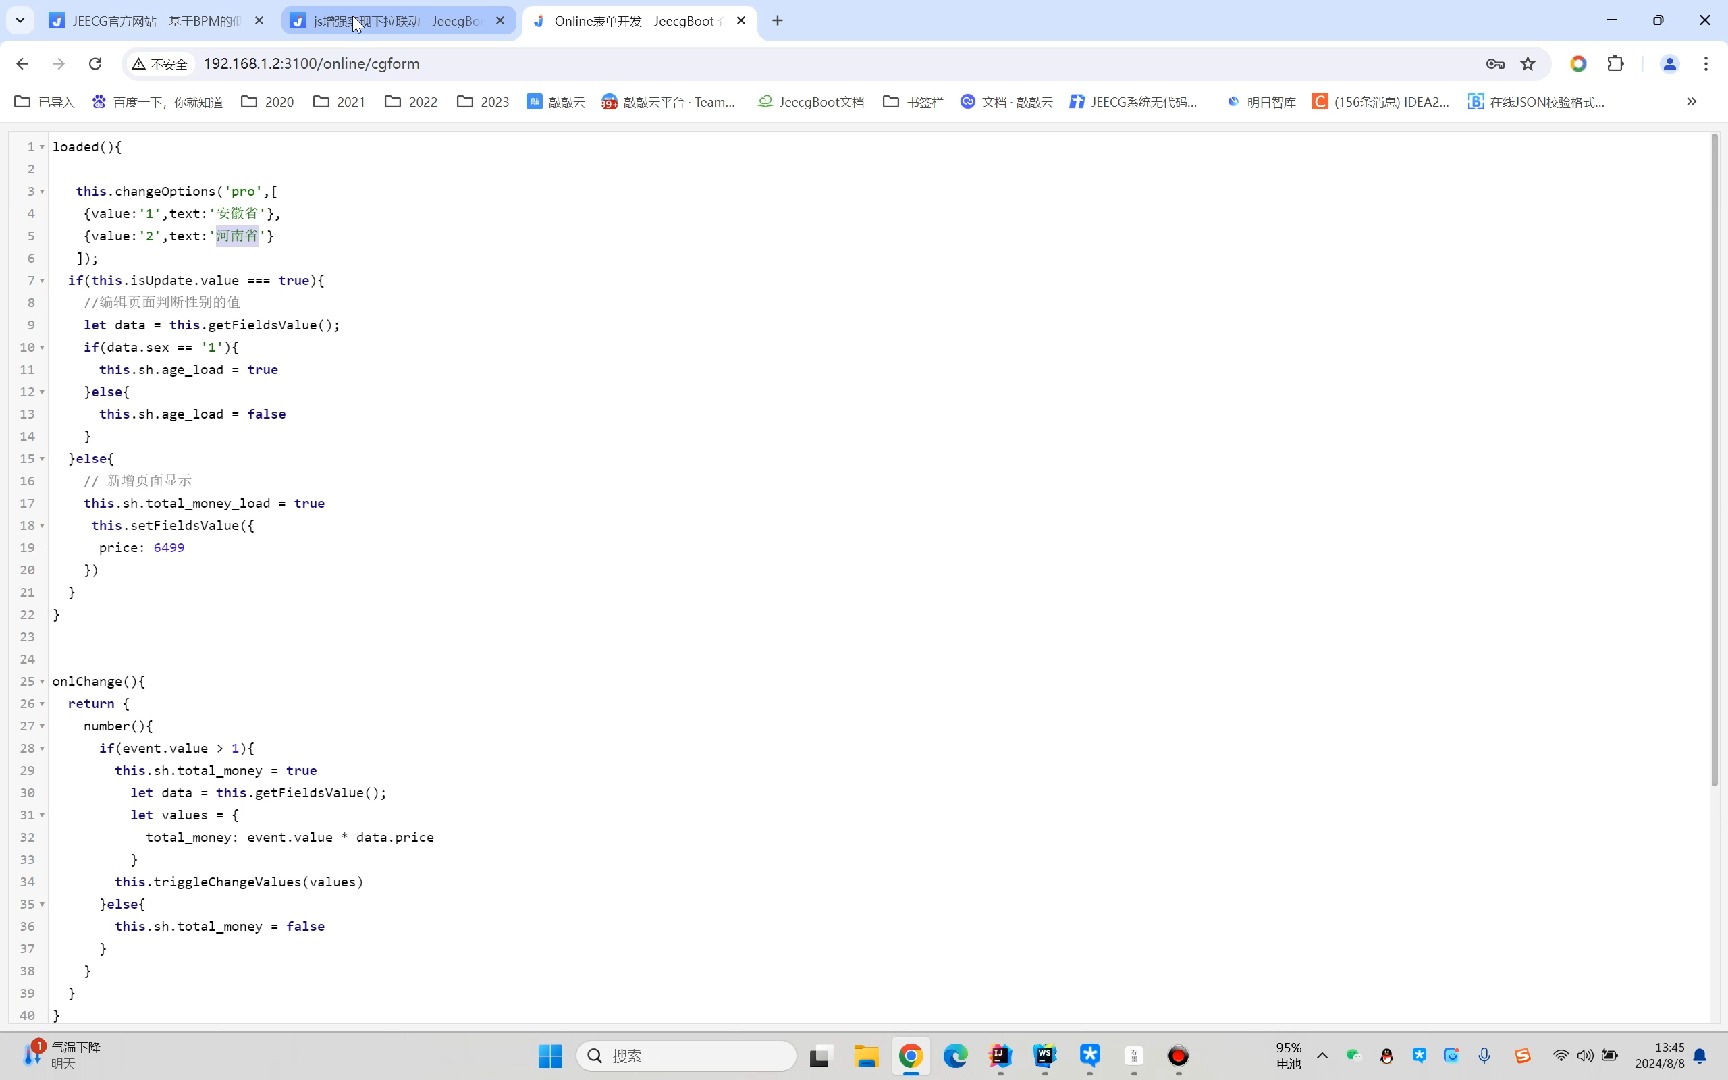Open the 2021 bookmarks folder

click(x=339, y=101)
